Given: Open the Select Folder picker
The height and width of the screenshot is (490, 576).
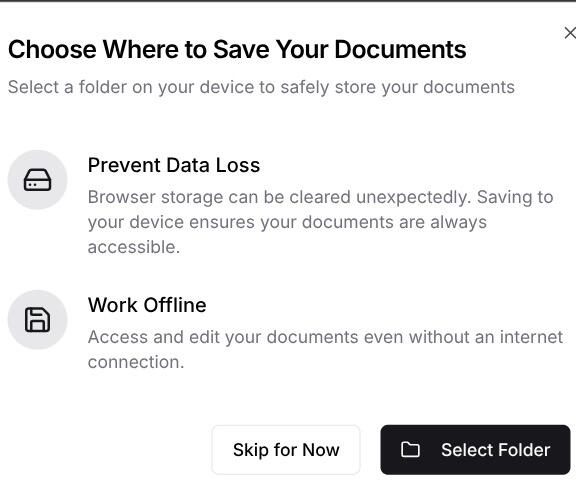Looking at the screenshot, I should (x=475, y=450).
